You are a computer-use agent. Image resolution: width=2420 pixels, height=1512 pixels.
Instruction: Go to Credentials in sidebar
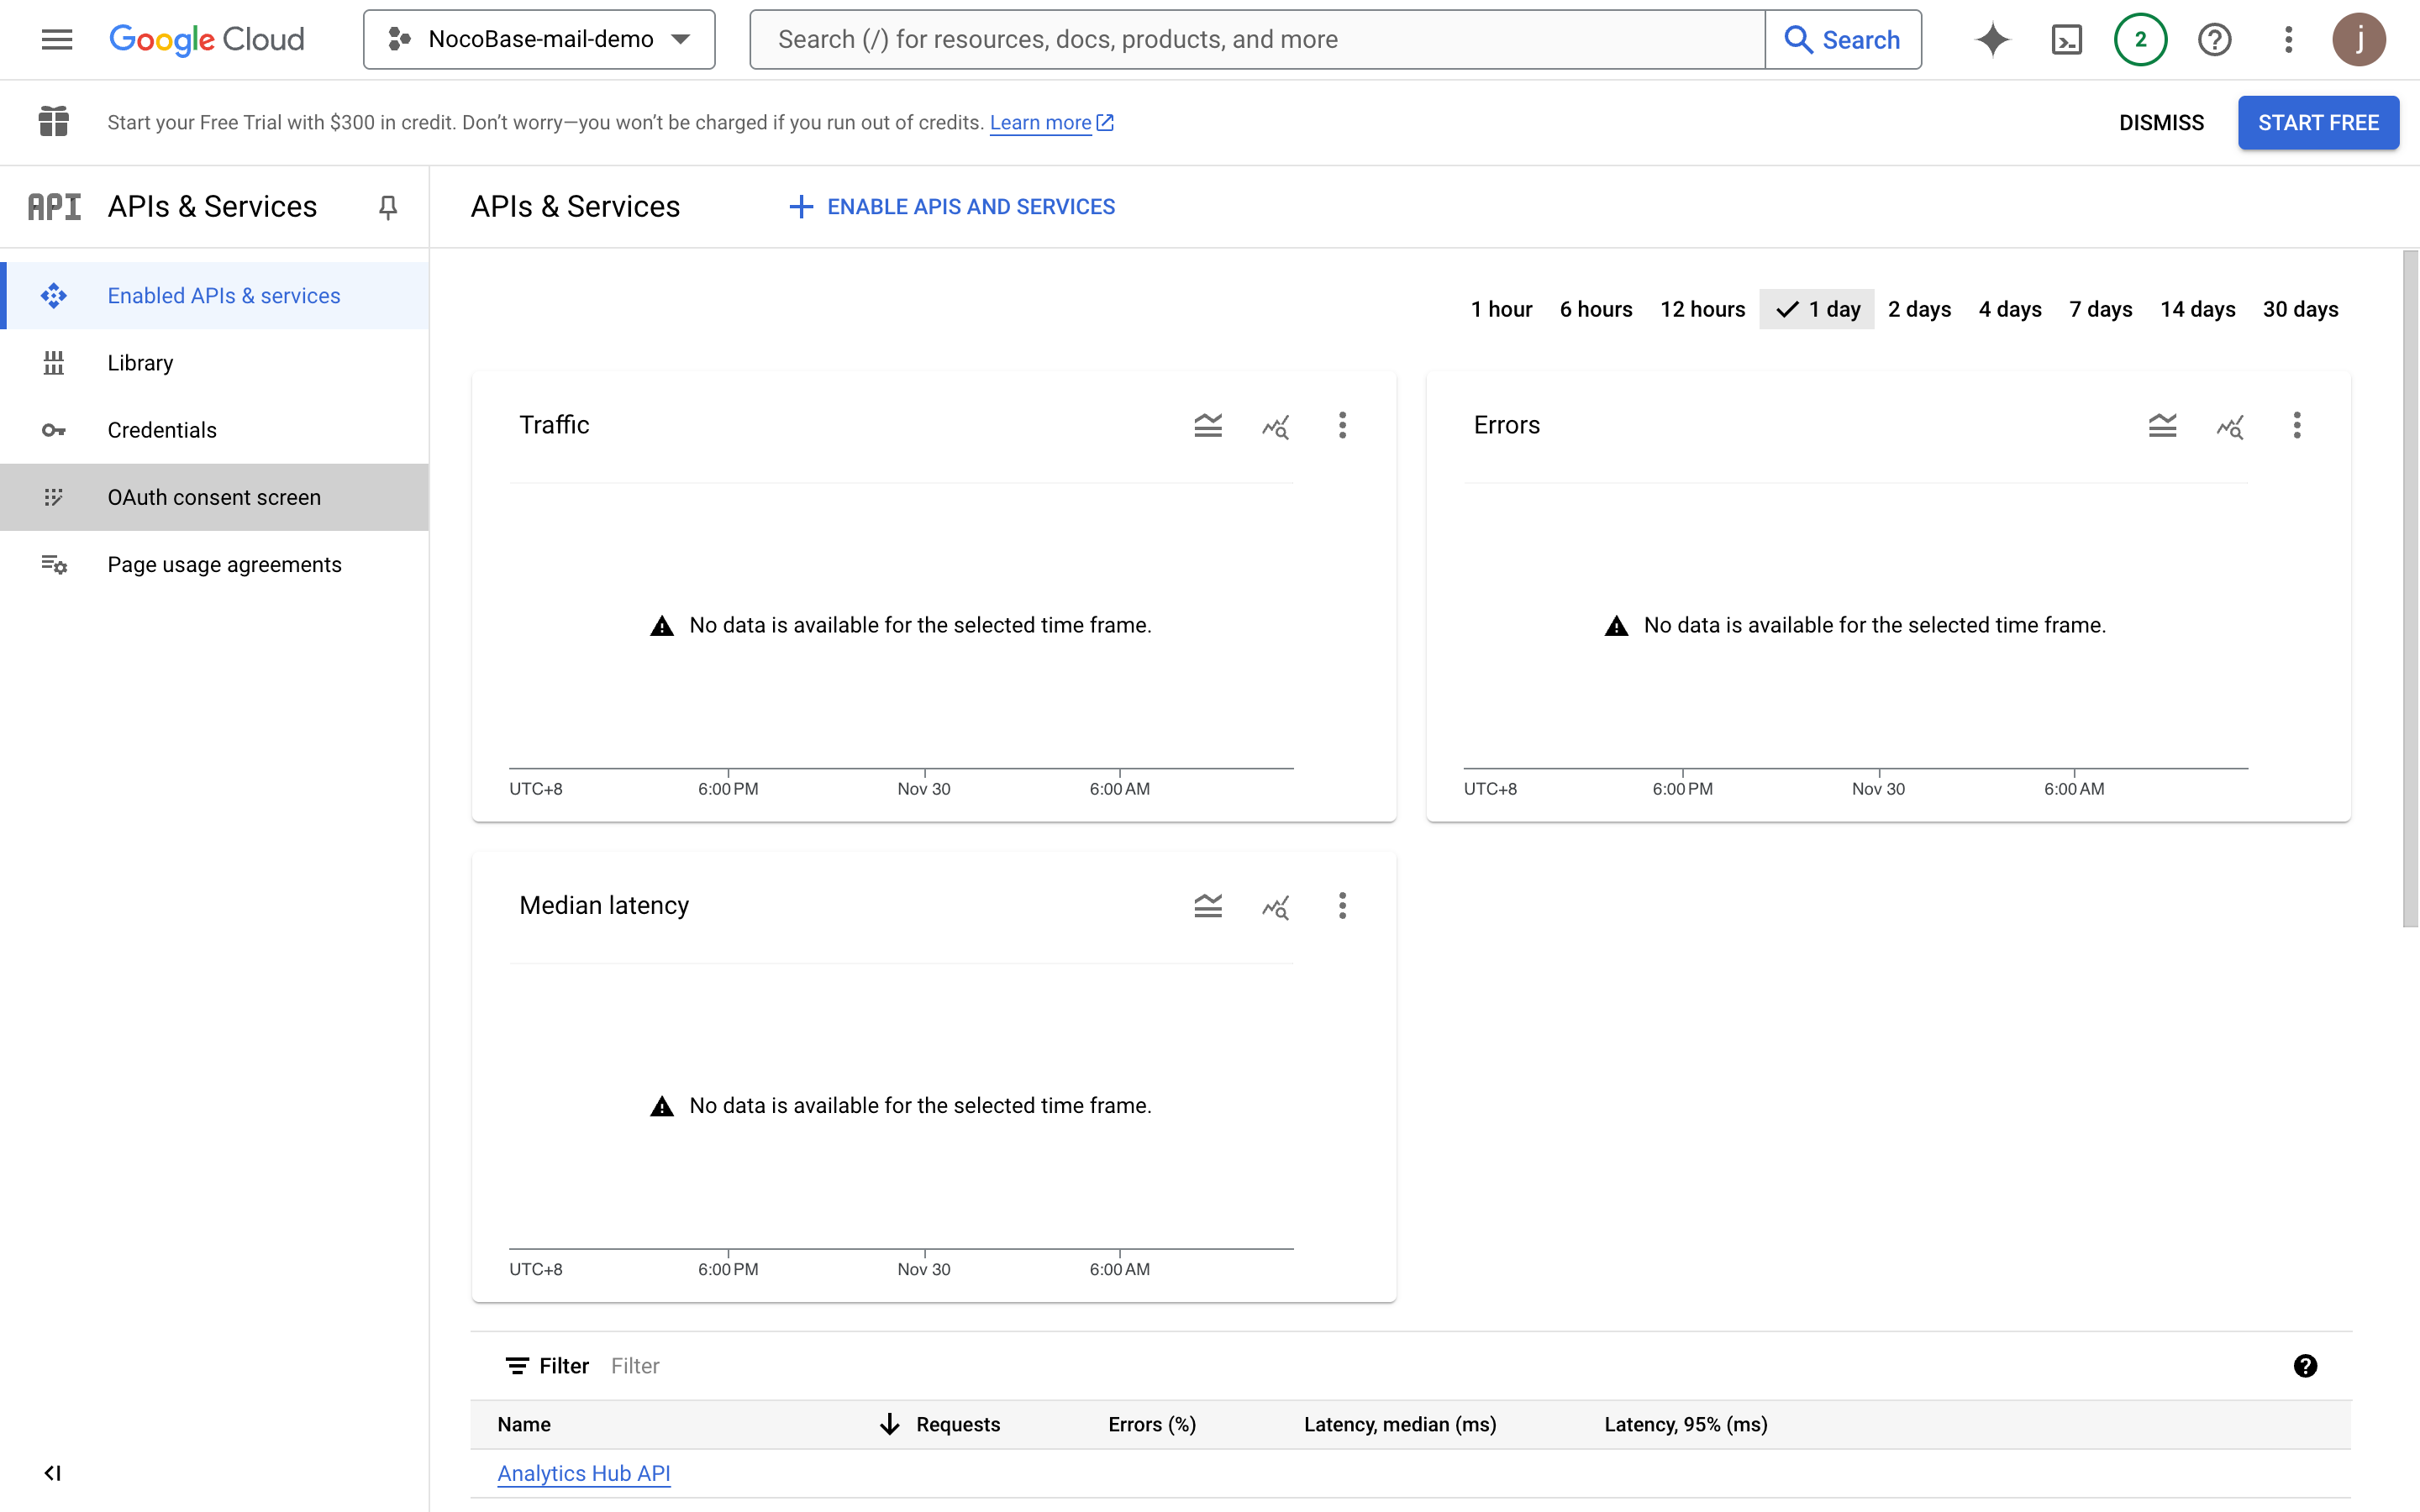[162, 430]
